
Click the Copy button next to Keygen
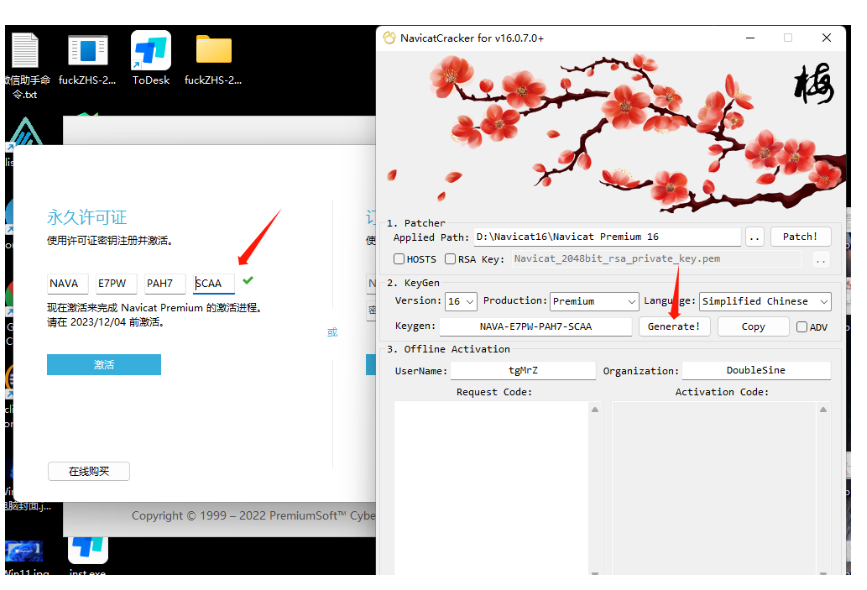(x=753, y=327)
